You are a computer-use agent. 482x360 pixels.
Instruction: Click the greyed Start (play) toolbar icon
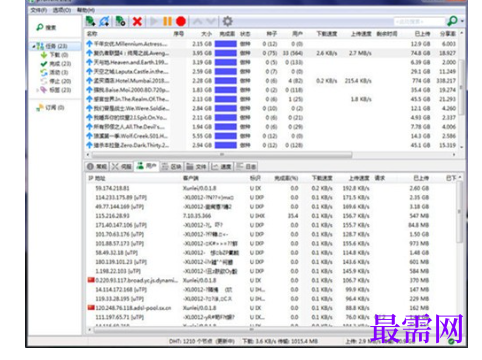(x=154, y=22)
